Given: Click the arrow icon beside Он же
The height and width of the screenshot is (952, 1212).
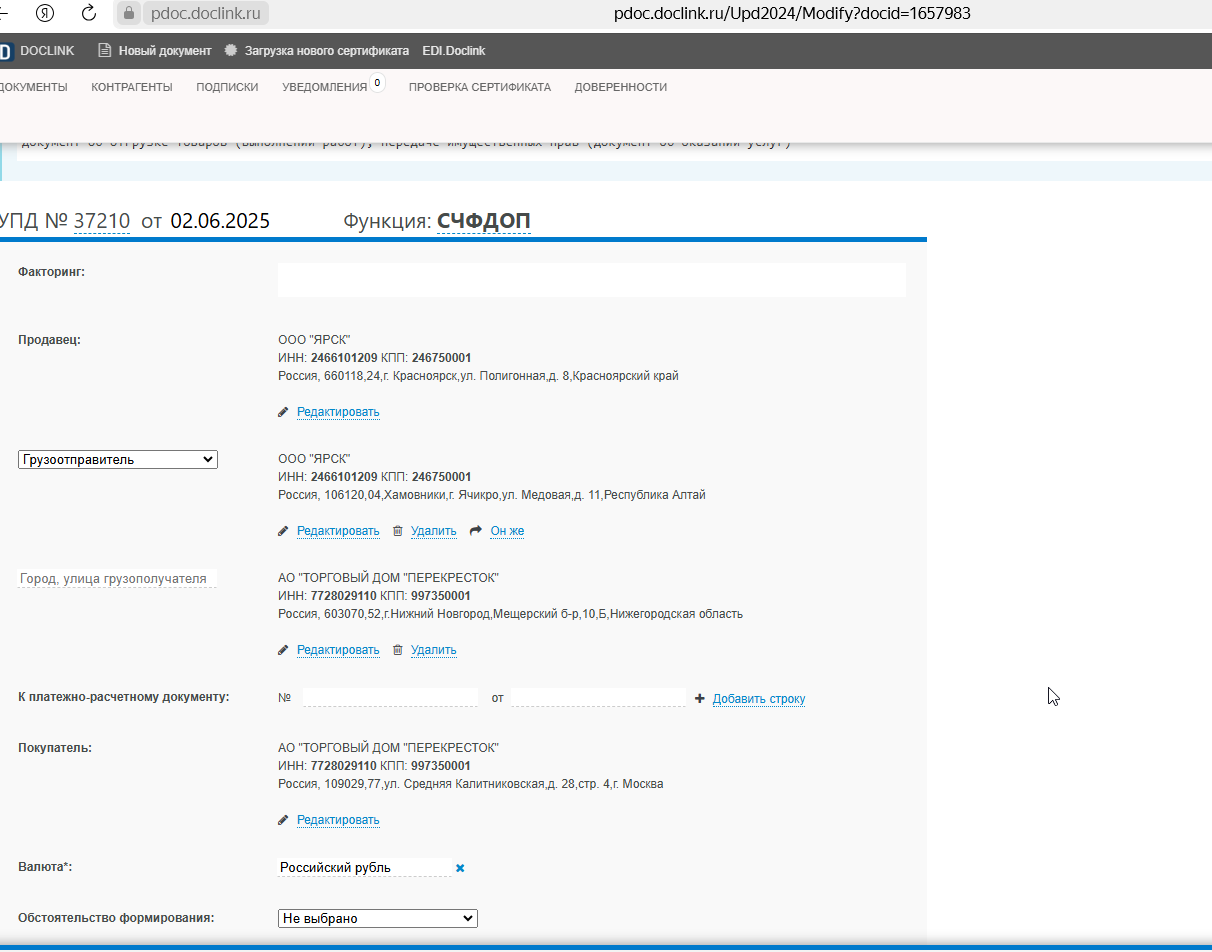Looking at the screenshot, I should pyautogui.click(x=476, y=531).
